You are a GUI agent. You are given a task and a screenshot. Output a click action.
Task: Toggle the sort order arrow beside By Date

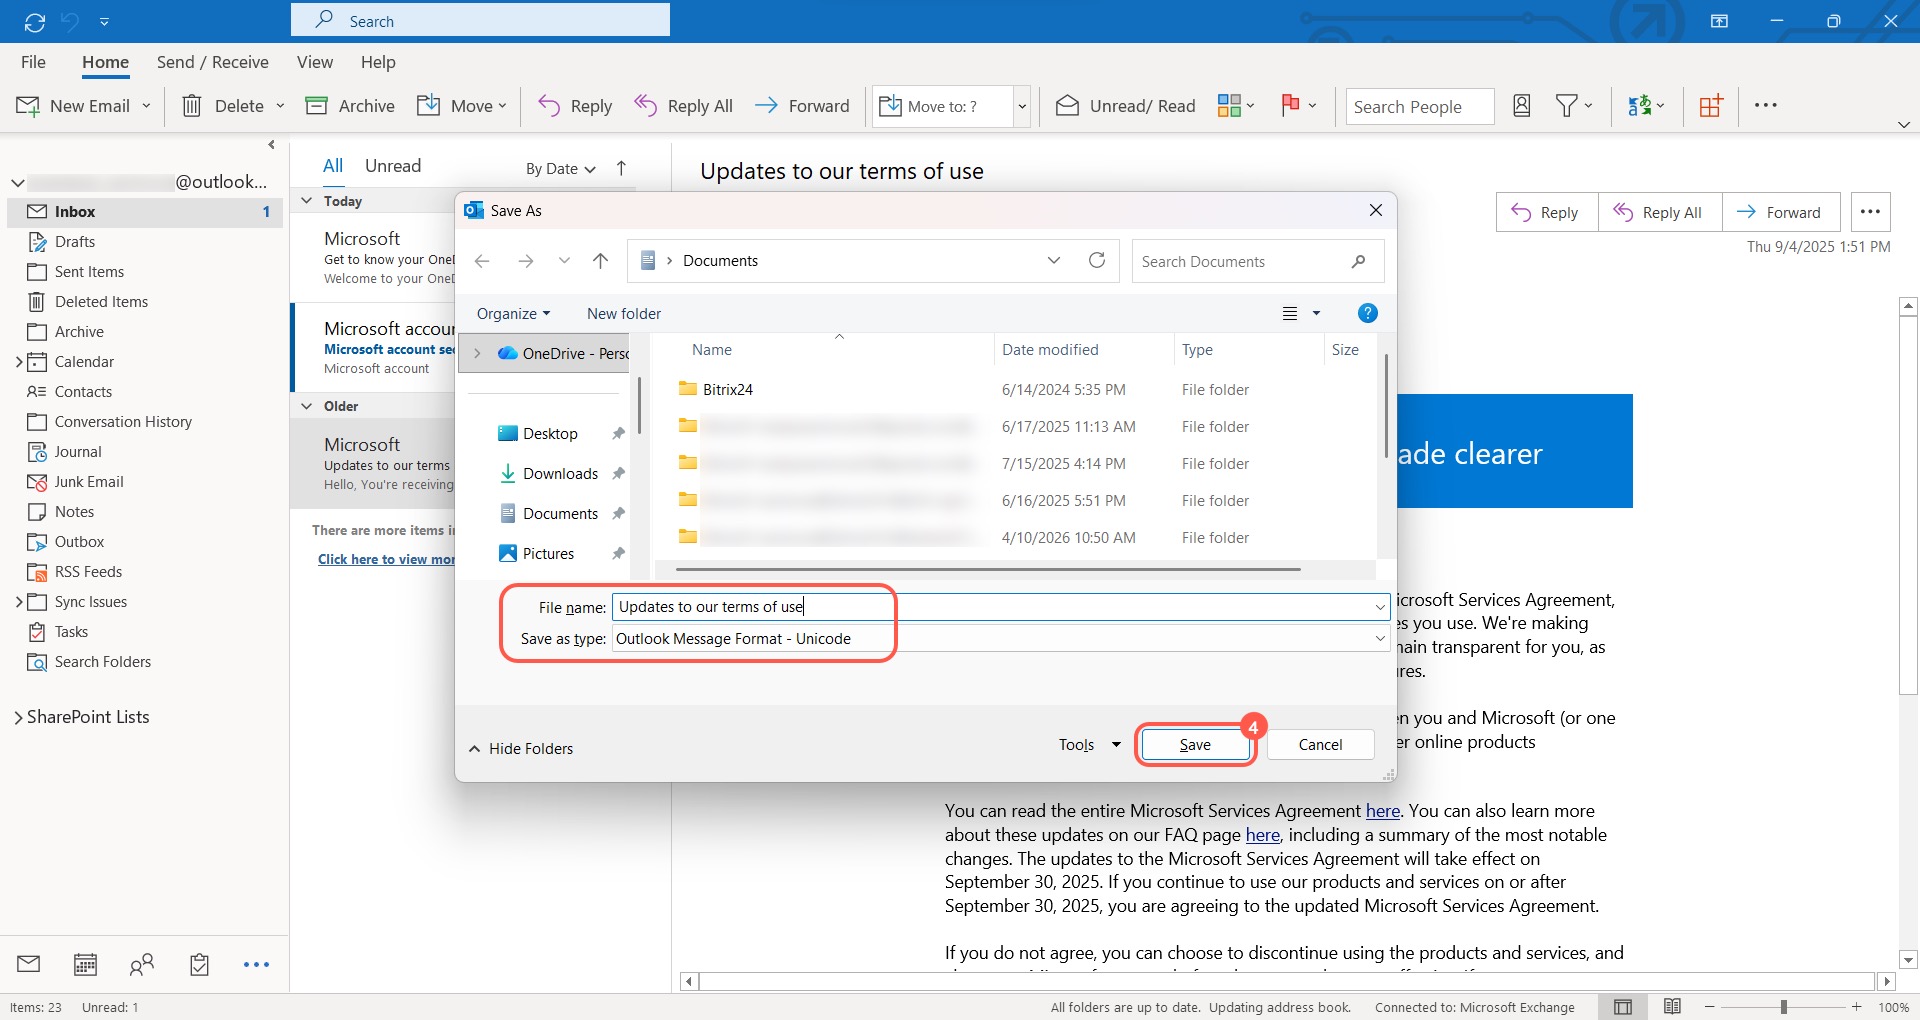tap(621, 168)
